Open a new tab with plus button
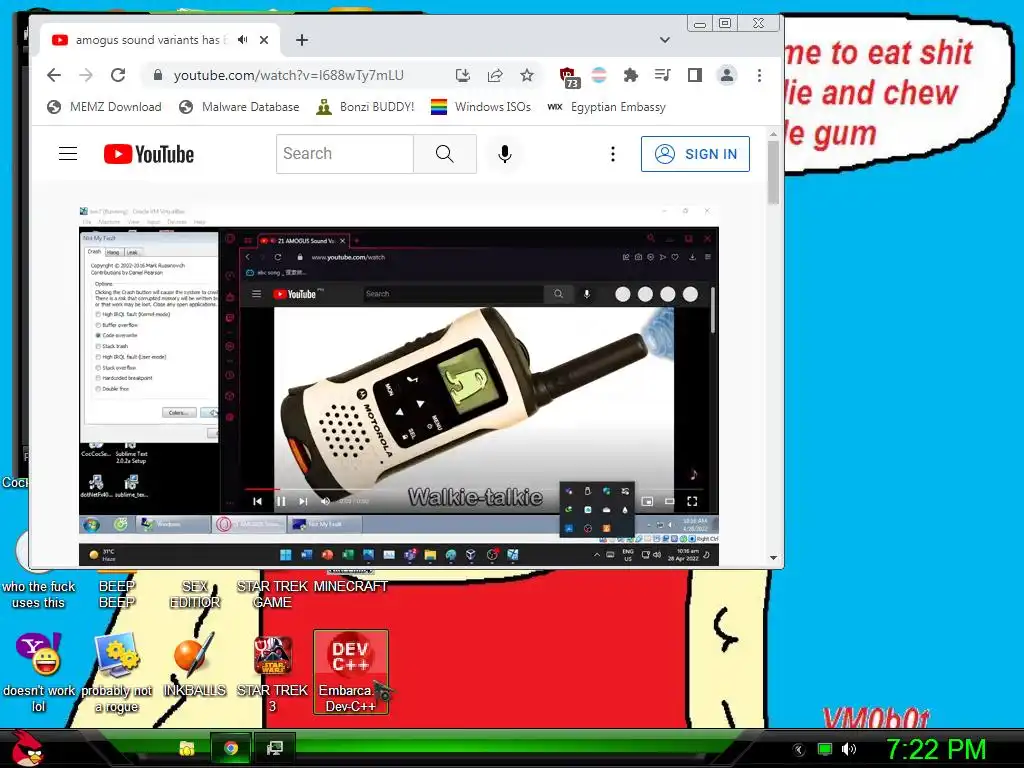The height and width of the screenshot is (768, 1024). coord(302,40)
